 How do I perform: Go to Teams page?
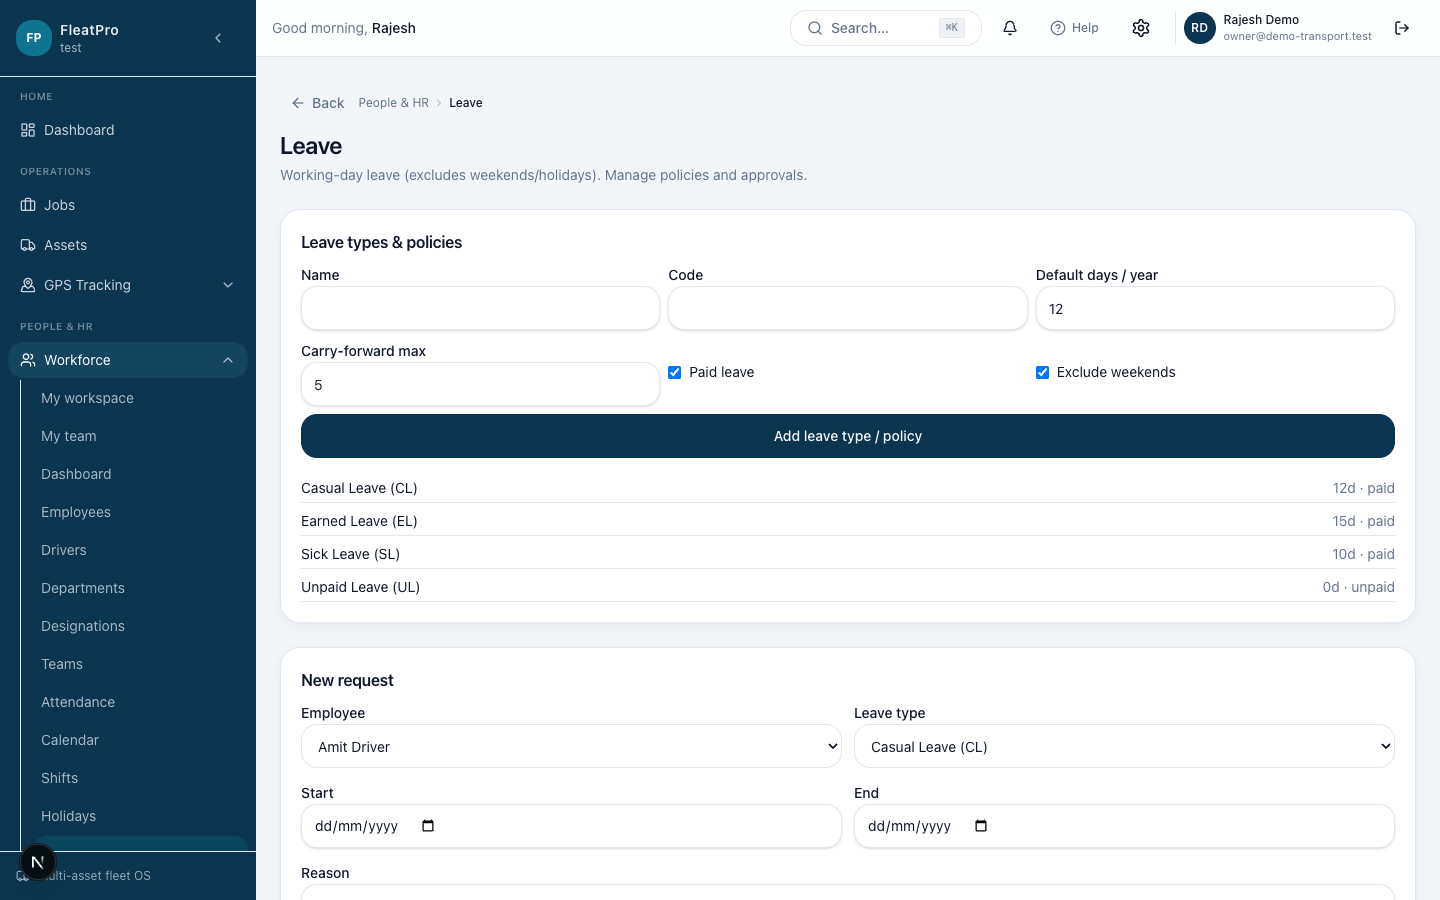[x=62, y=664]
